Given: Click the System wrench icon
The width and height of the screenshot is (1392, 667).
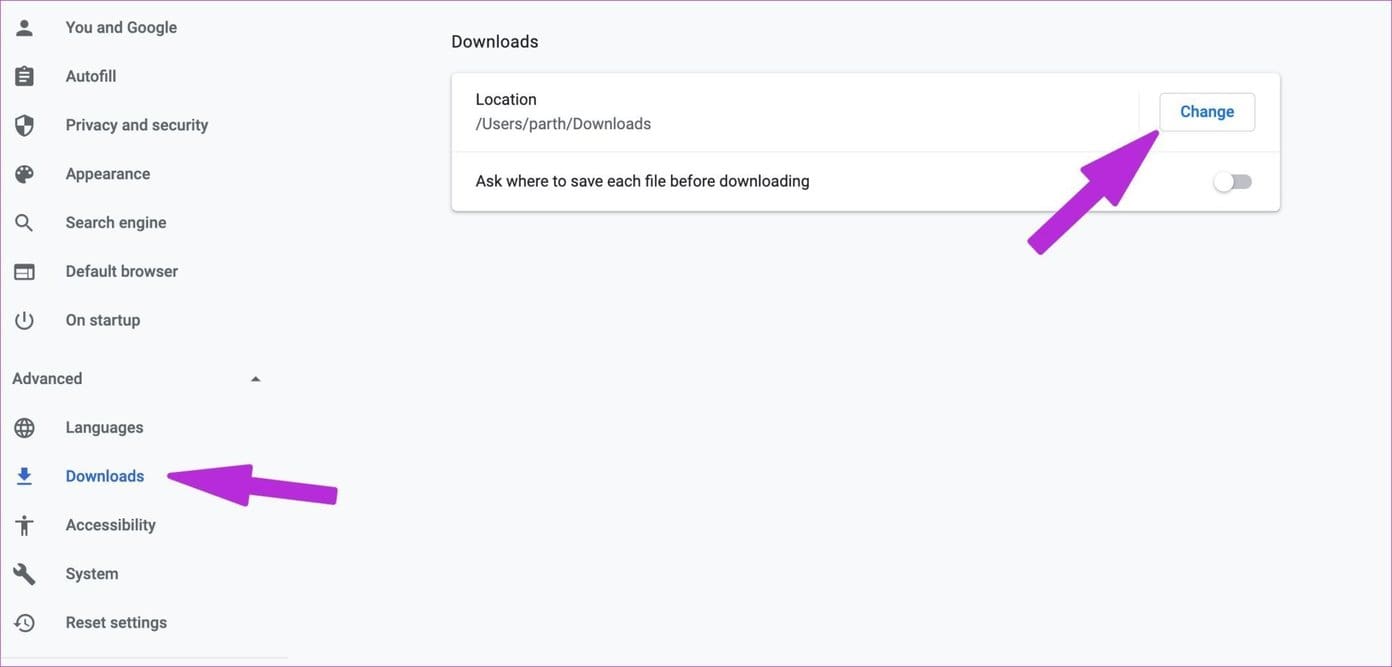Looking at the screenshot, I should click(24, 574).
